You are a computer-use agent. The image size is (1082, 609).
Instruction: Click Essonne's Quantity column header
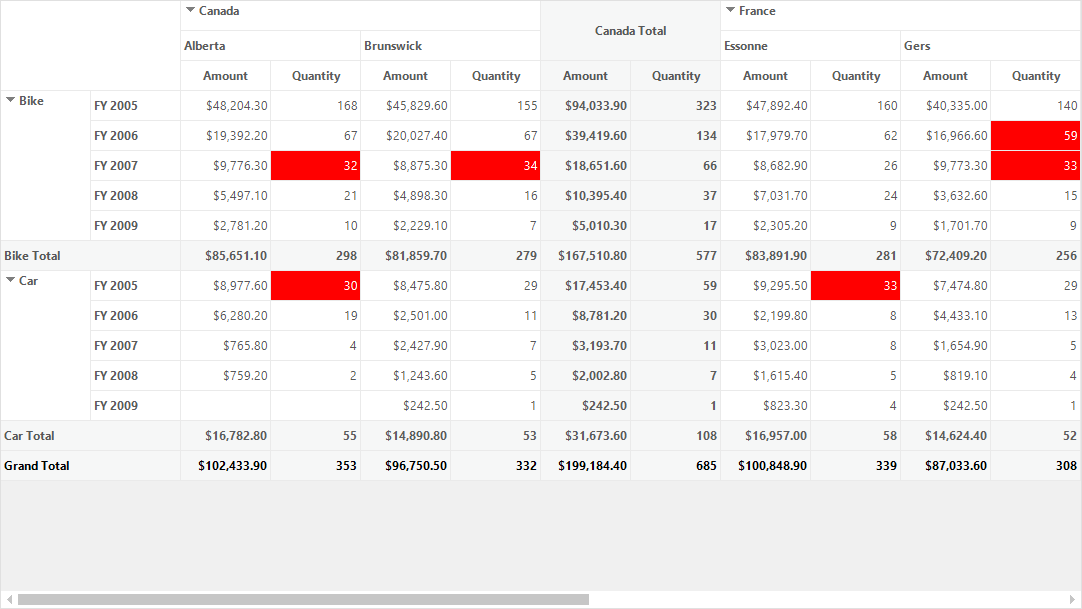pos(856,76)
